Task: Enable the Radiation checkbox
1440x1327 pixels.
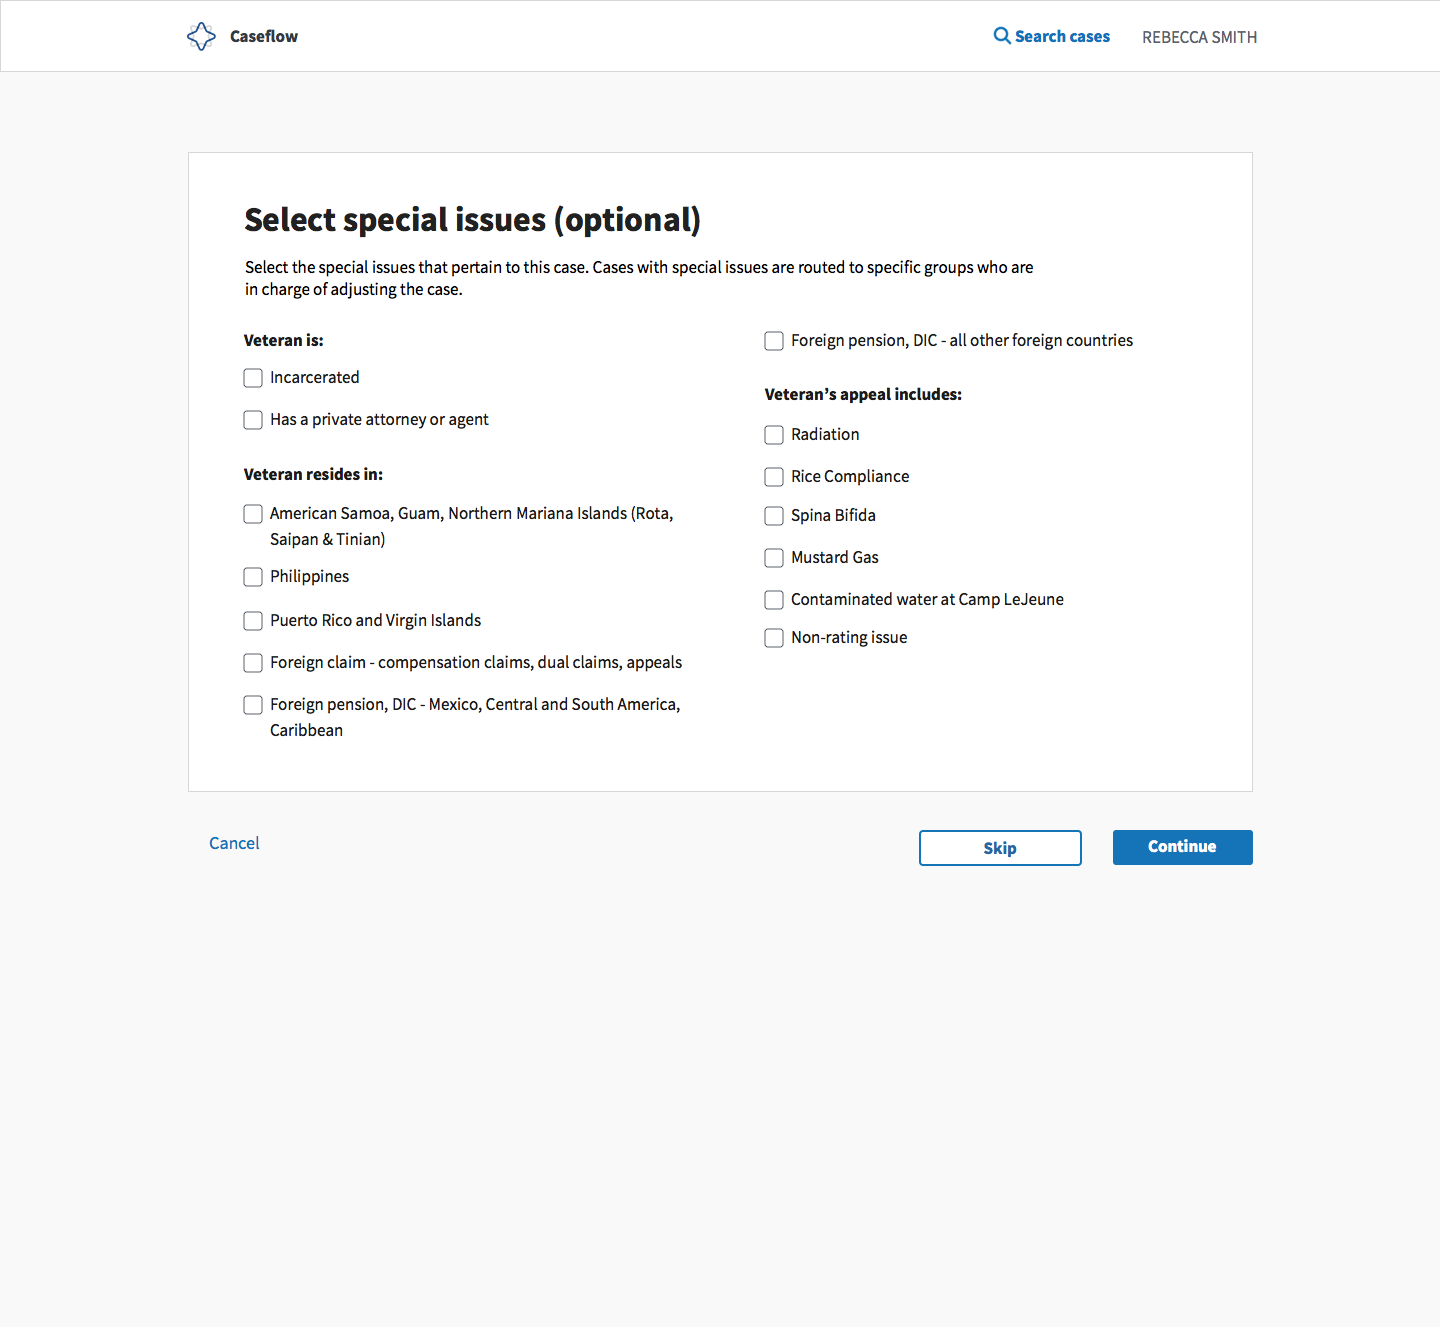Action: point(774,435)
